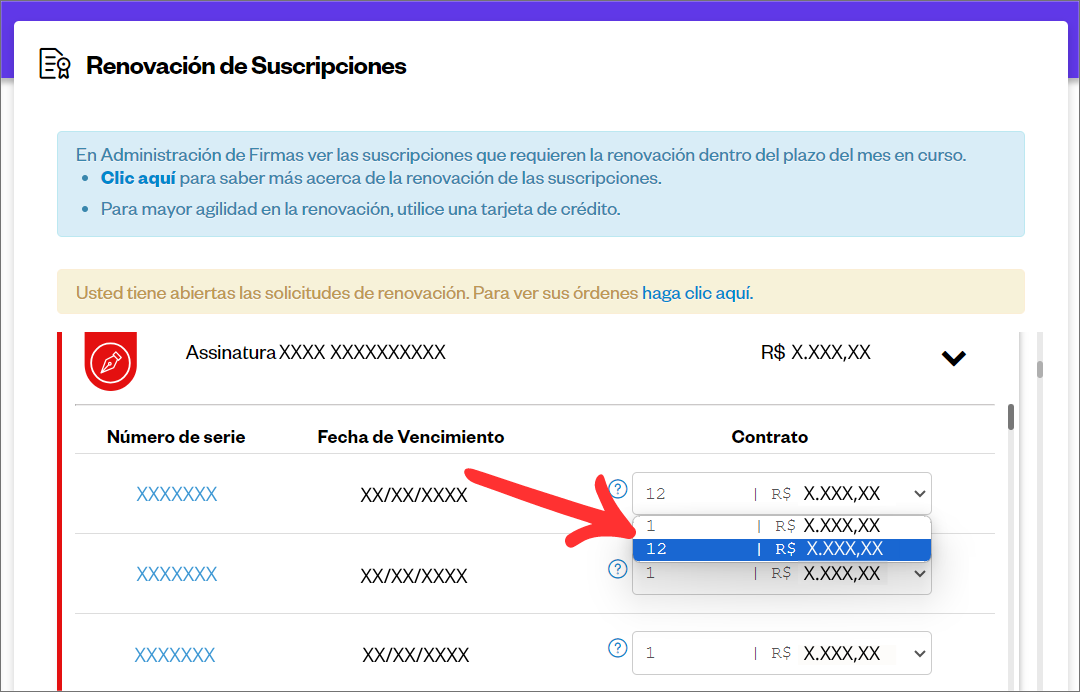Click the Assinatura total price R$ X.XXX,XX

(816, 353)
